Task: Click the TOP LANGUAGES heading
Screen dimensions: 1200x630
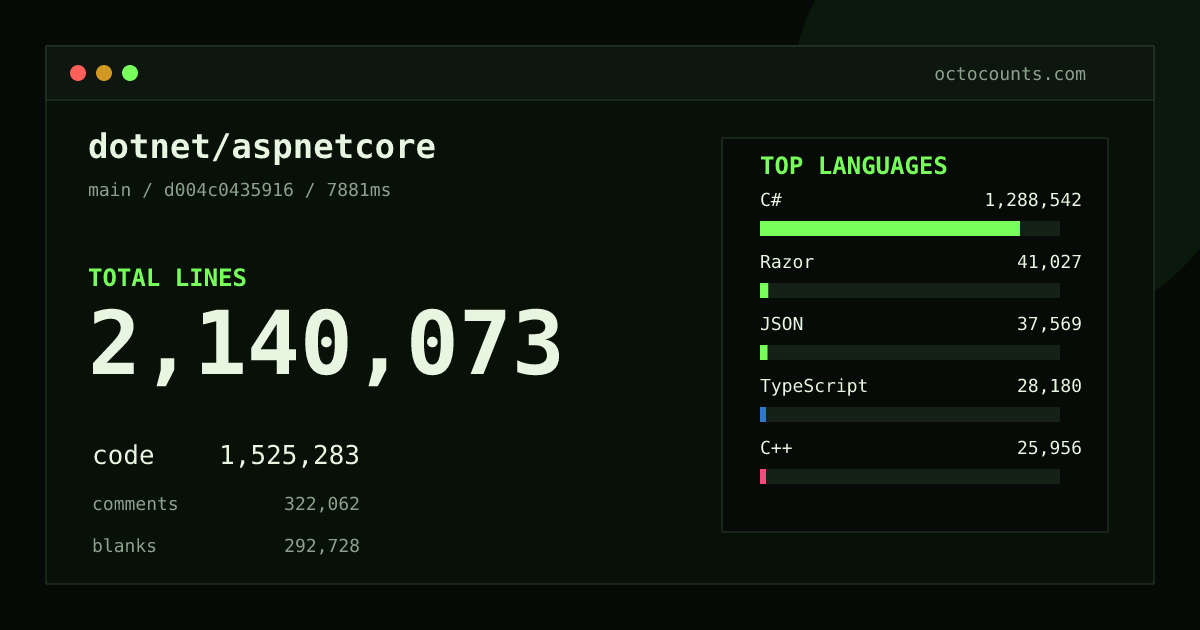Action: click(854, 166)
